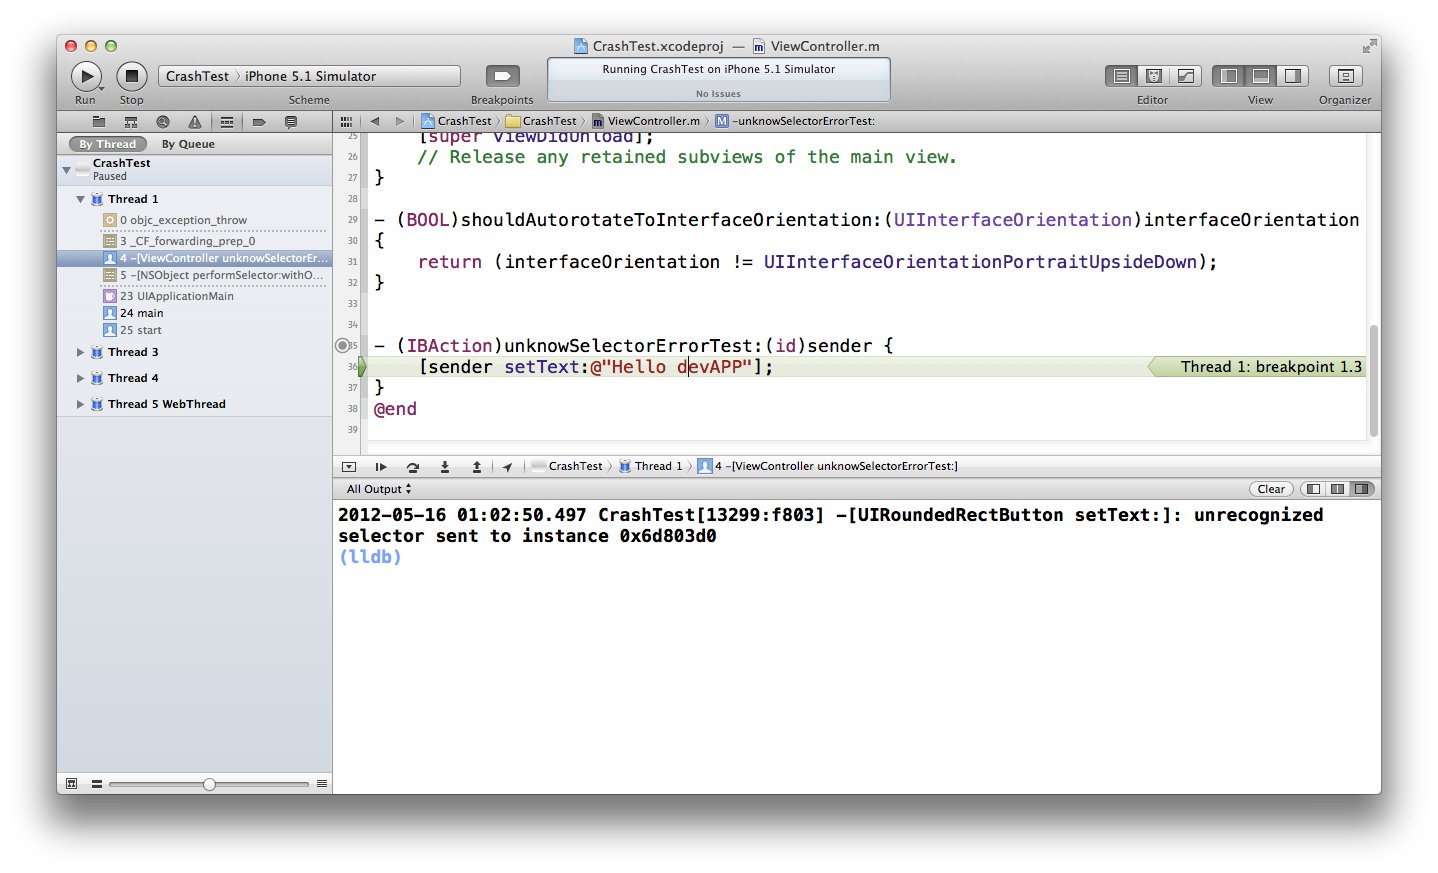Image resolution: width=1438 pixels, height=873 pixels.
Task: Adjust the stack frame detail slider
Action: pos(209,784)
